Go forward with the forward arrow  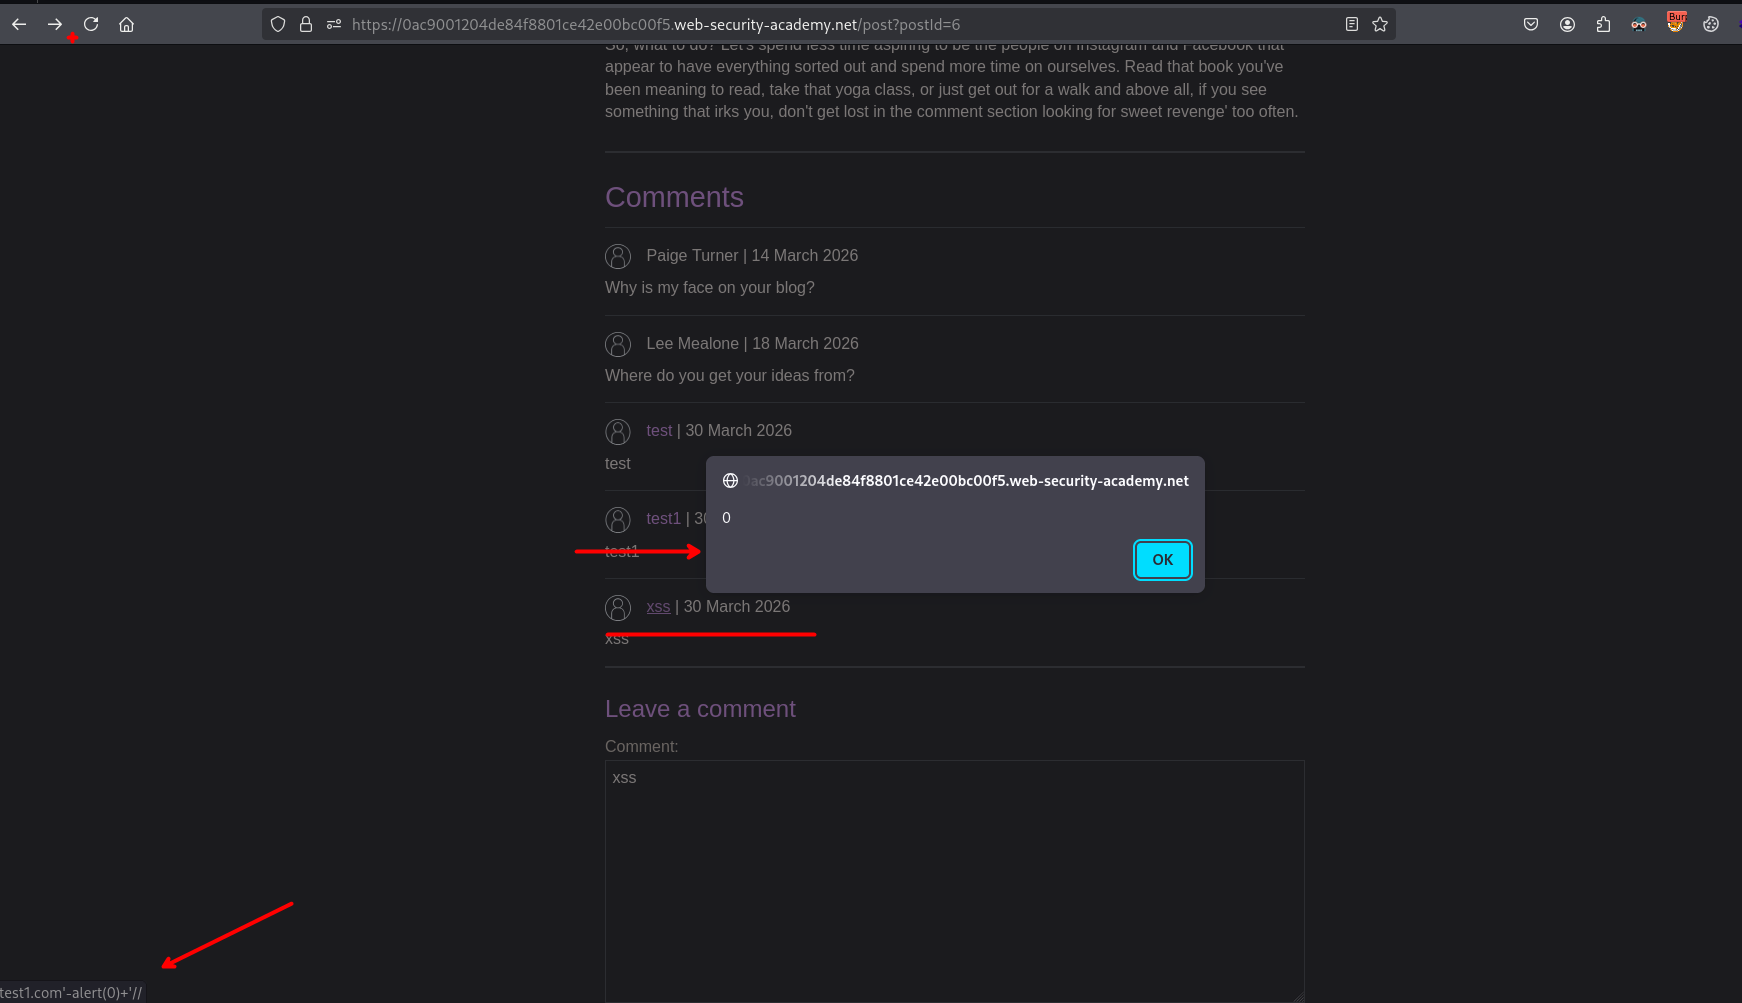[55, 24]
